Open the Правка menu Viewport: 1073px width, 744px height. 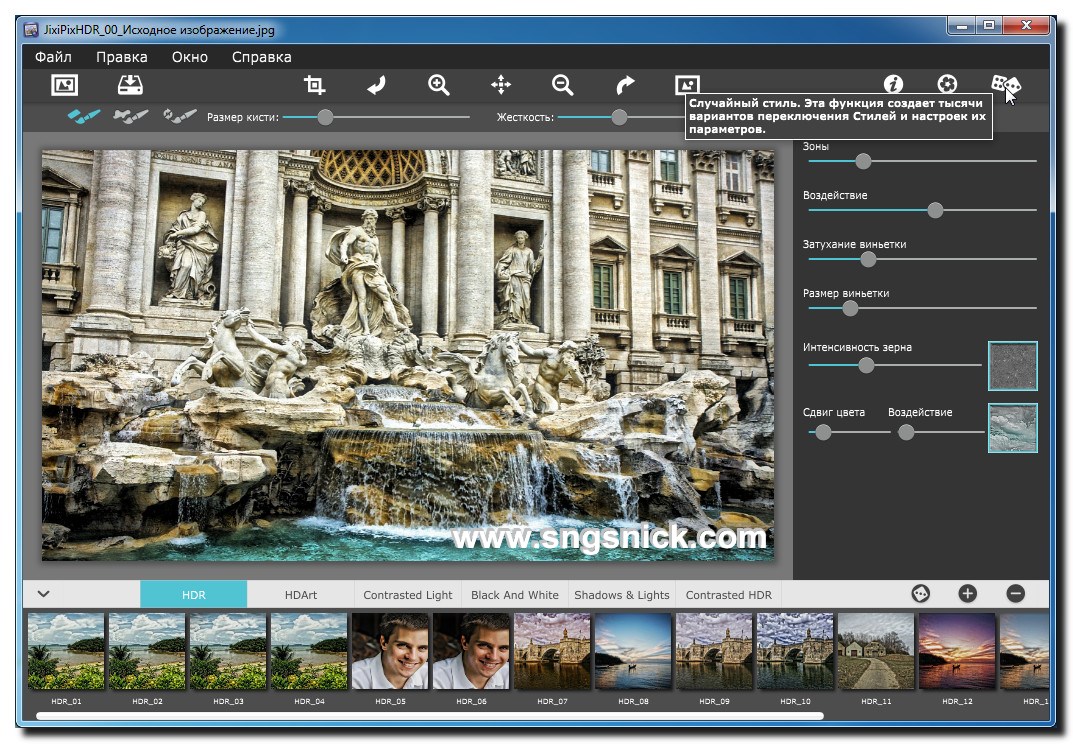(x=122, y=57)
